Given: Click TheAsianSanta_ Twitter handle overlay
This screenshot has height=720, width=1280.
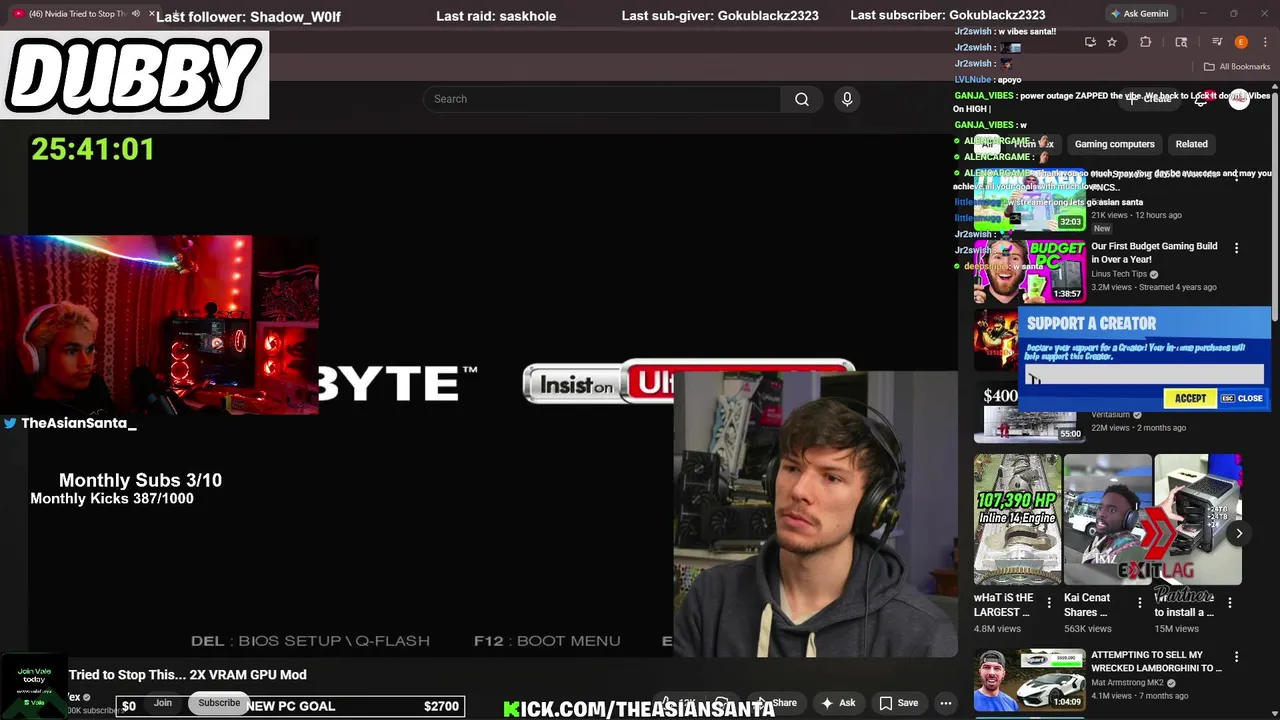Looking at the screenshot, I should 69,423.
